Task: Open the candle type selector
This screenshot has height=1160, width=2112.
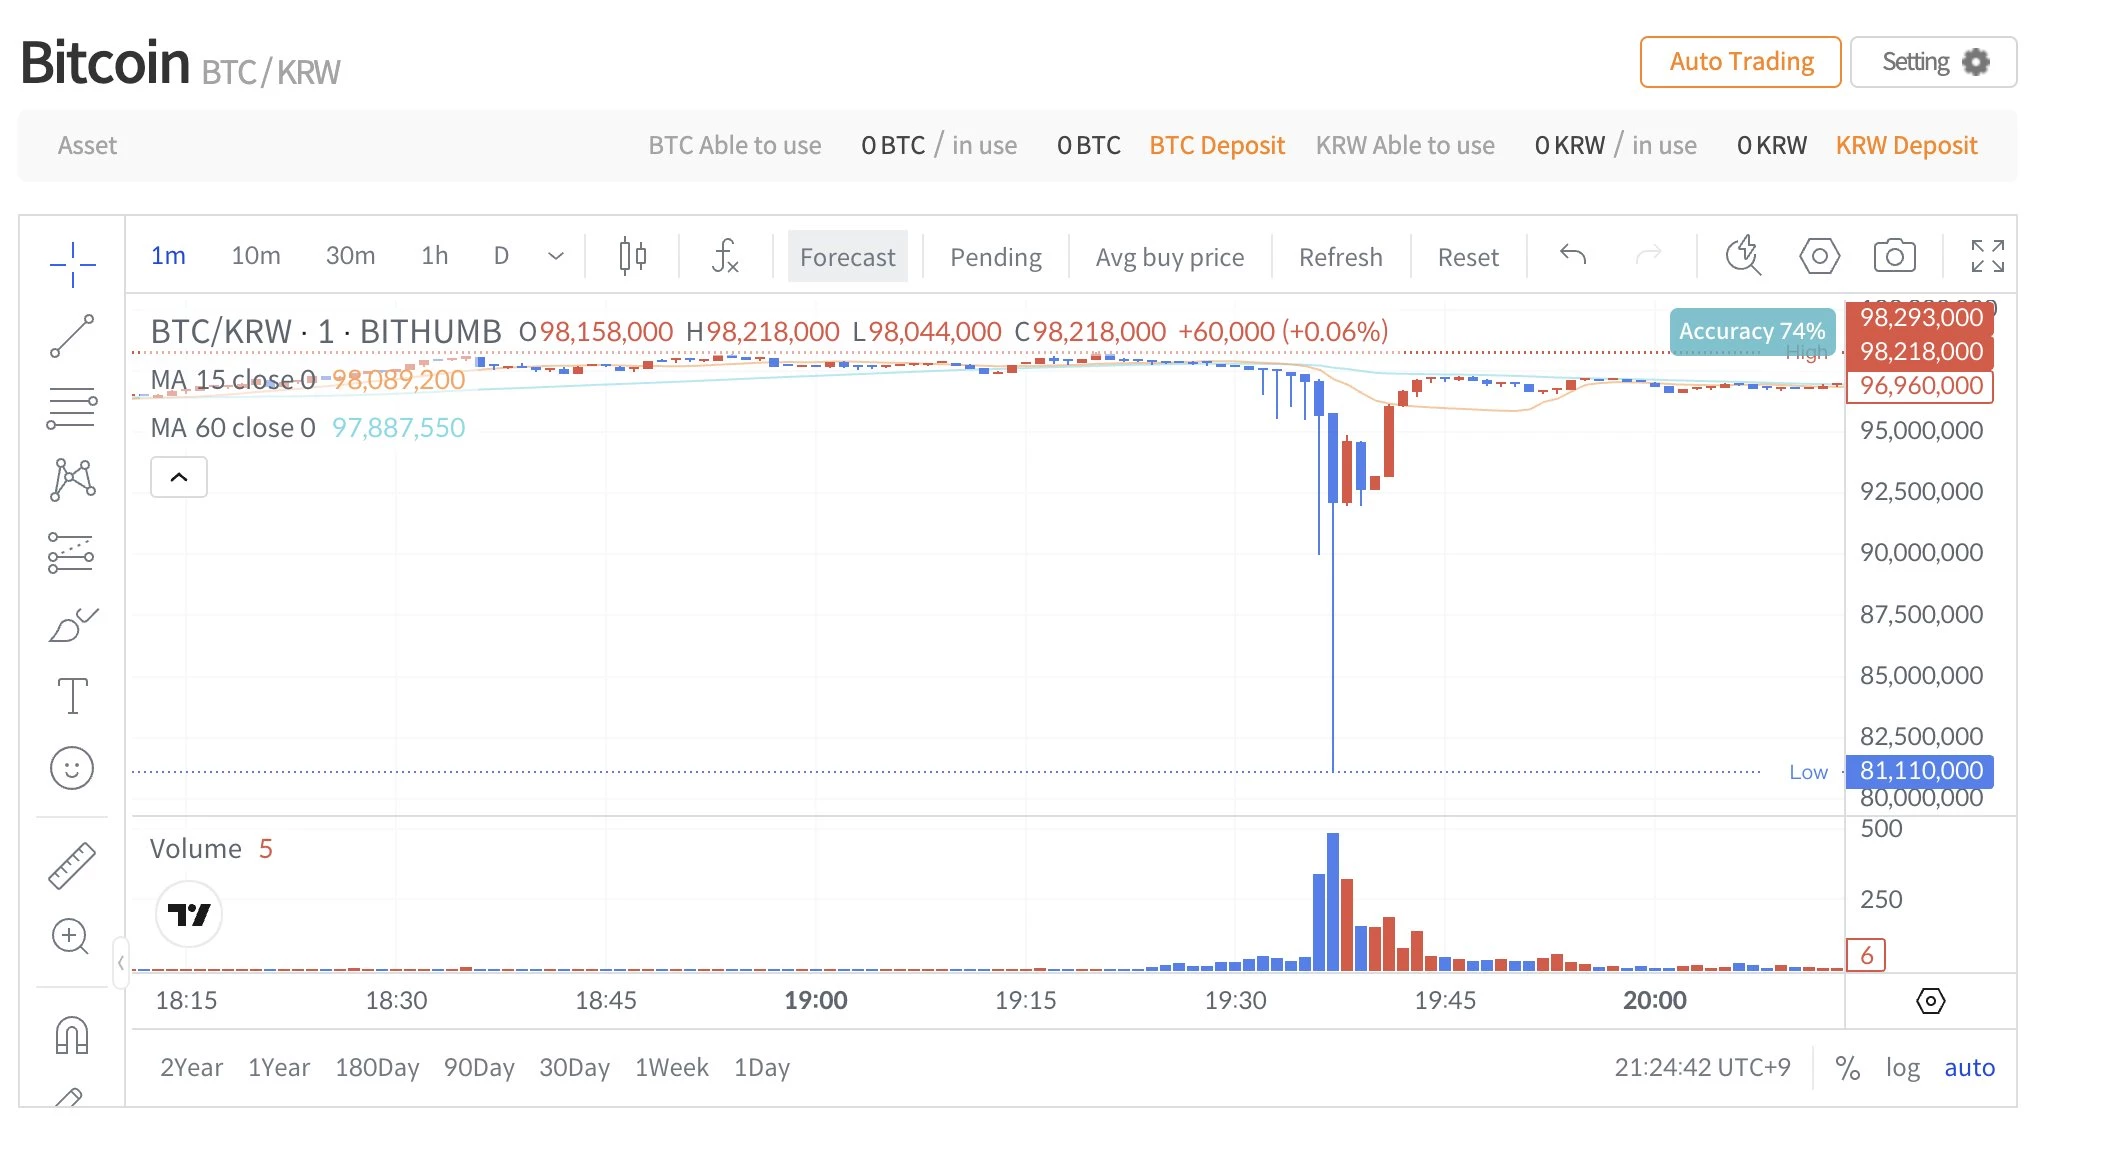Action: point(631,256)
